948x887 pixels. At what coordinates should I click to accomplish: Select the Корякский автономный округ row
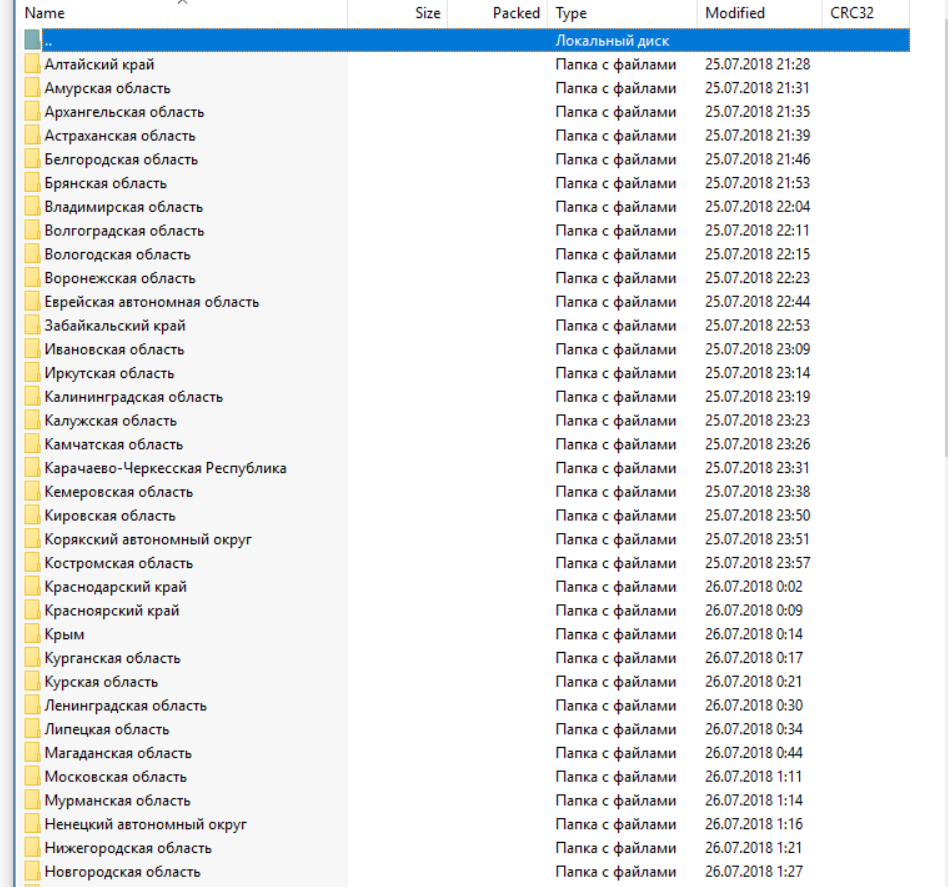coord(148,539)
